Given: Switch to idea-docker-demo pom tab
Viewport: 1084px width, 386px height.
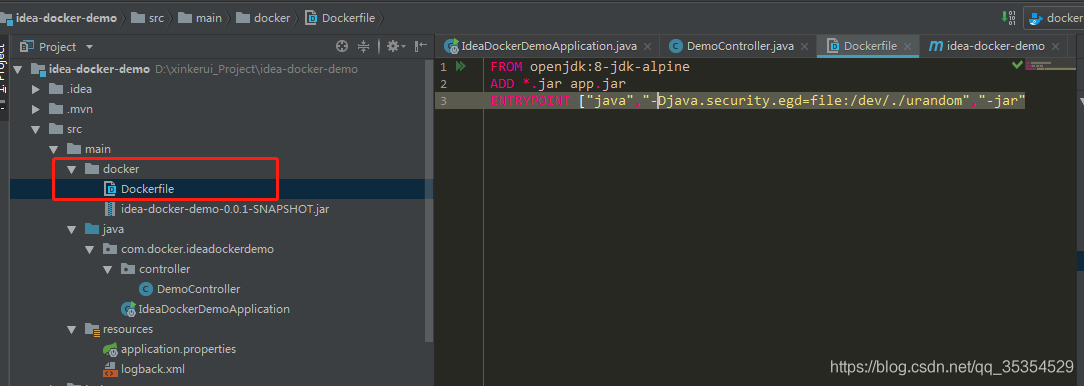Looking at the screenshot, I should [996, 46].
